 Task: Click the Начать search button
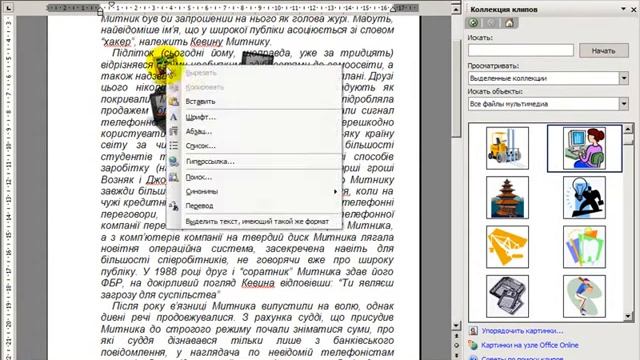604,51
